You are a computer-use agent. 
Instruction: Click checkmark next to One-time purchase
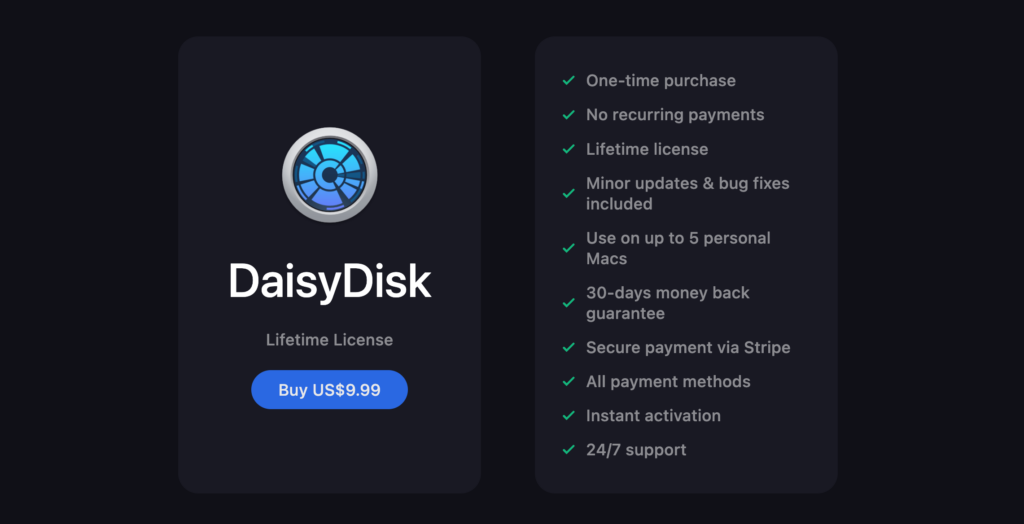pos(569,80)
